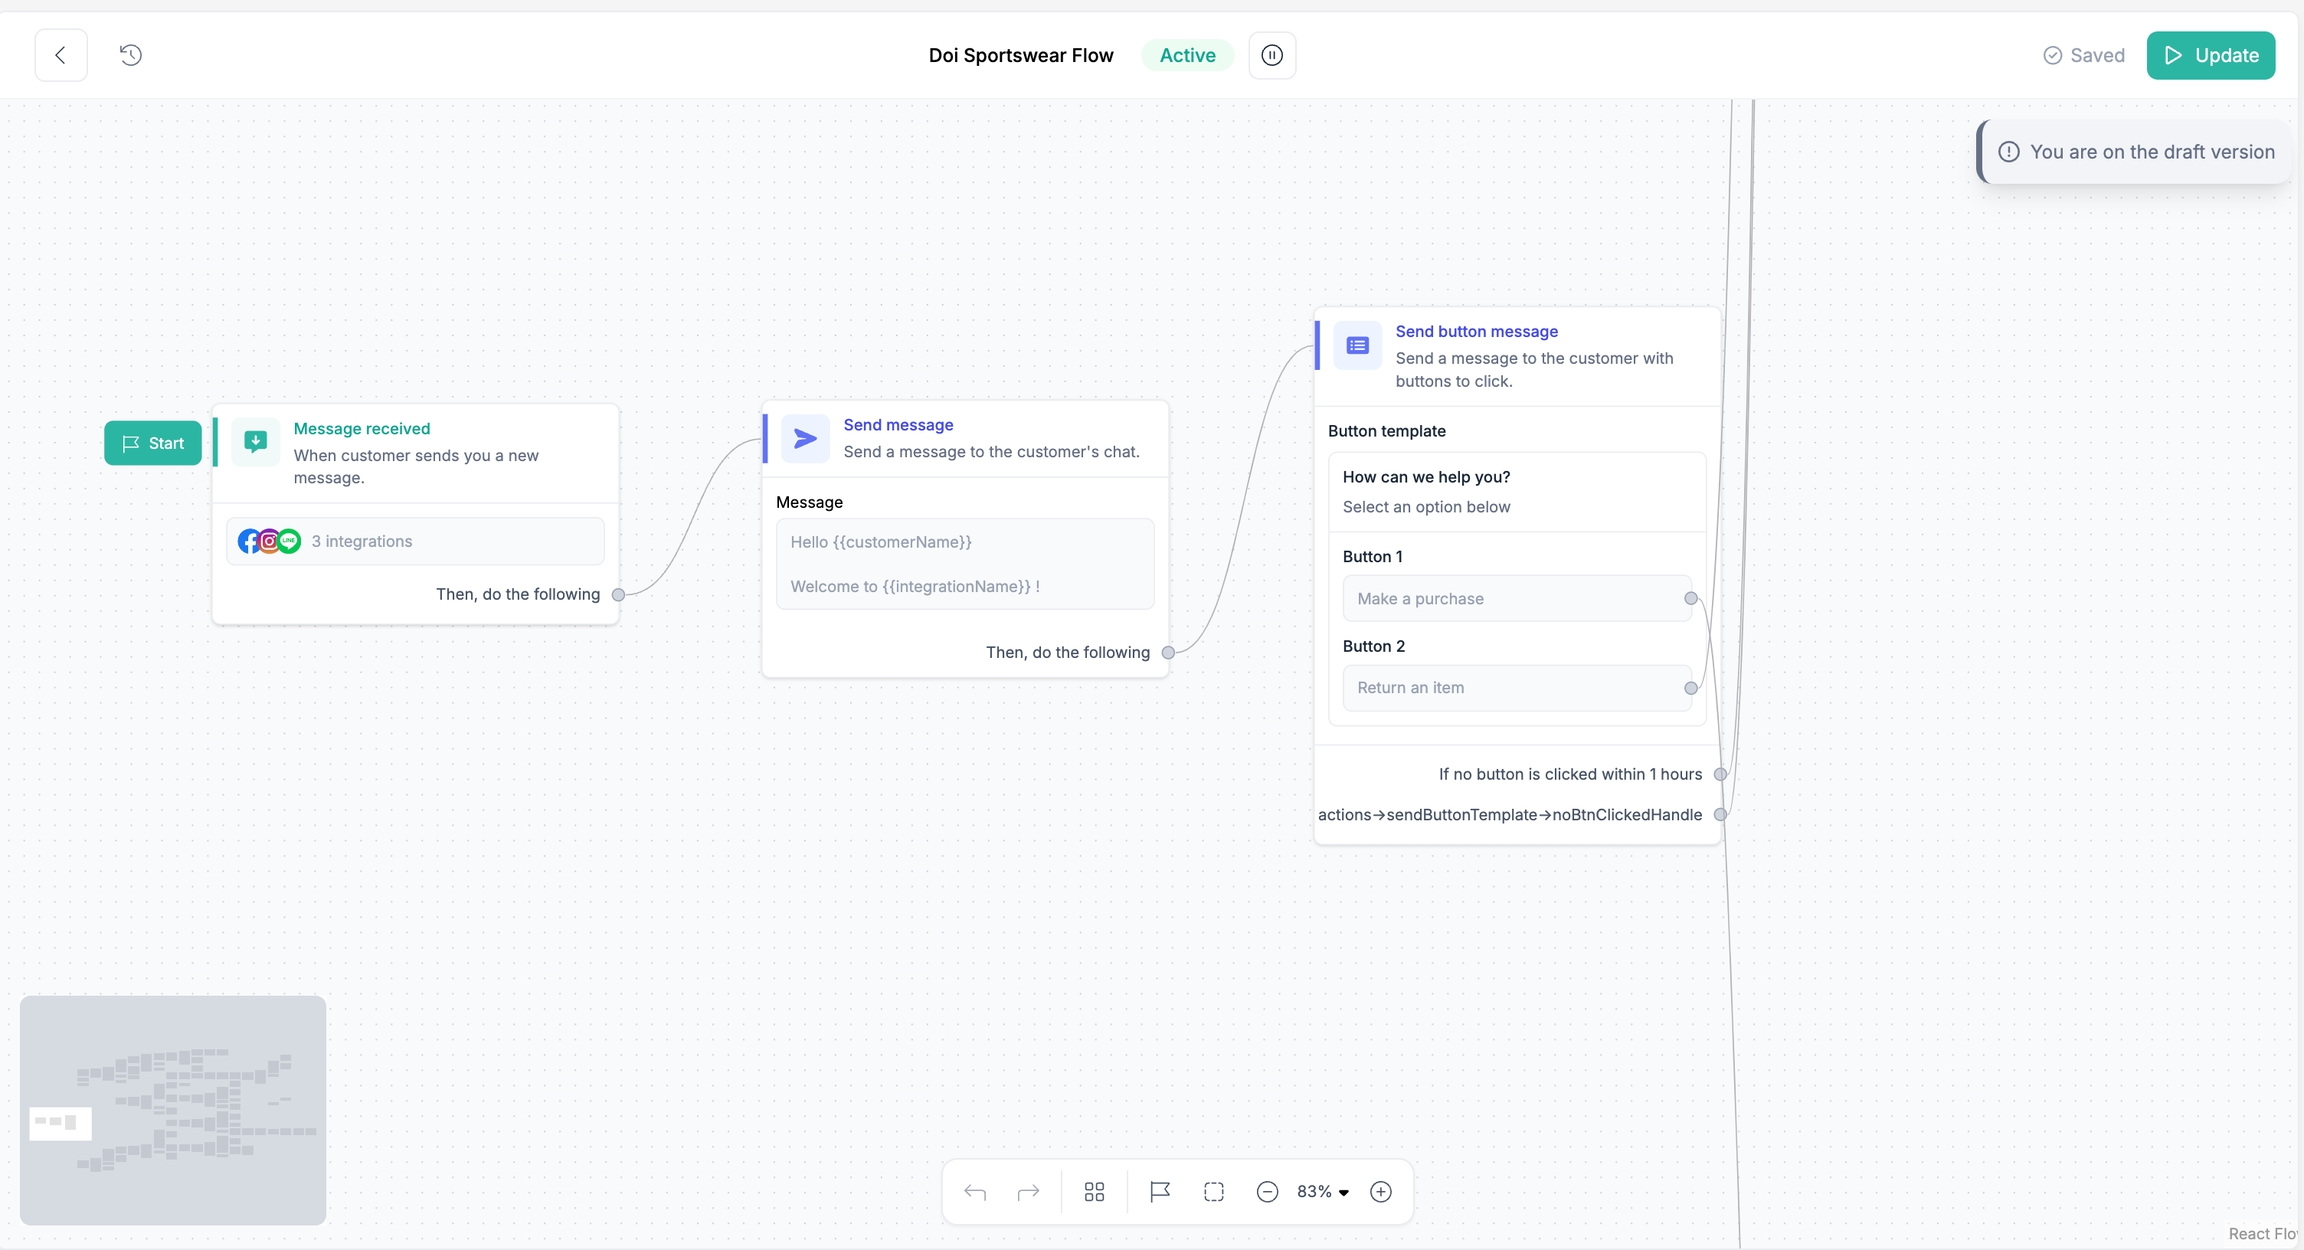
Task: Open version history clock icon
Action: point(131,55)
